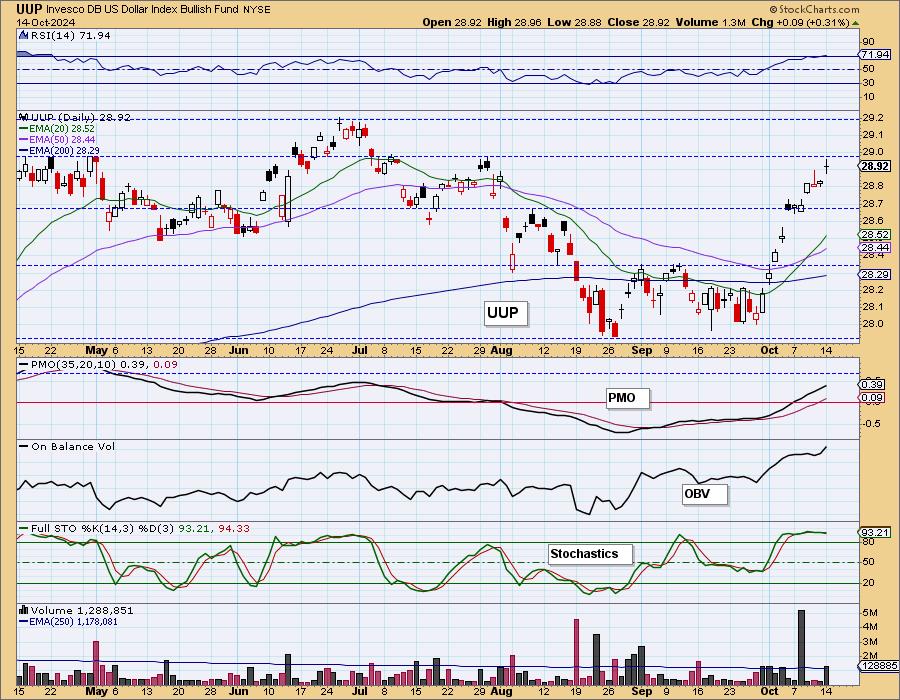Viewport: 900px width, 700px height.
Task: Click Sep on the volume panel date axis
Action: click(x=641, y=691)
